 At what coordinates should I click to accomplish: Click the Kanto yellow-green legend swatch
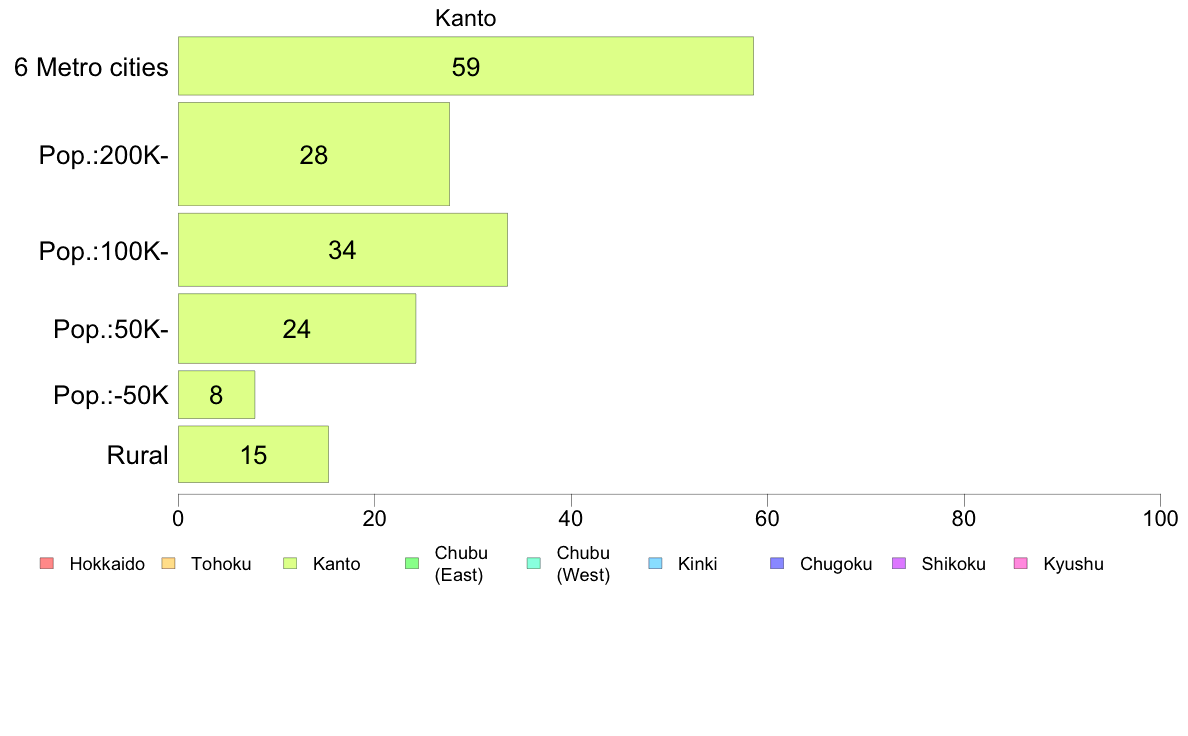290,563
